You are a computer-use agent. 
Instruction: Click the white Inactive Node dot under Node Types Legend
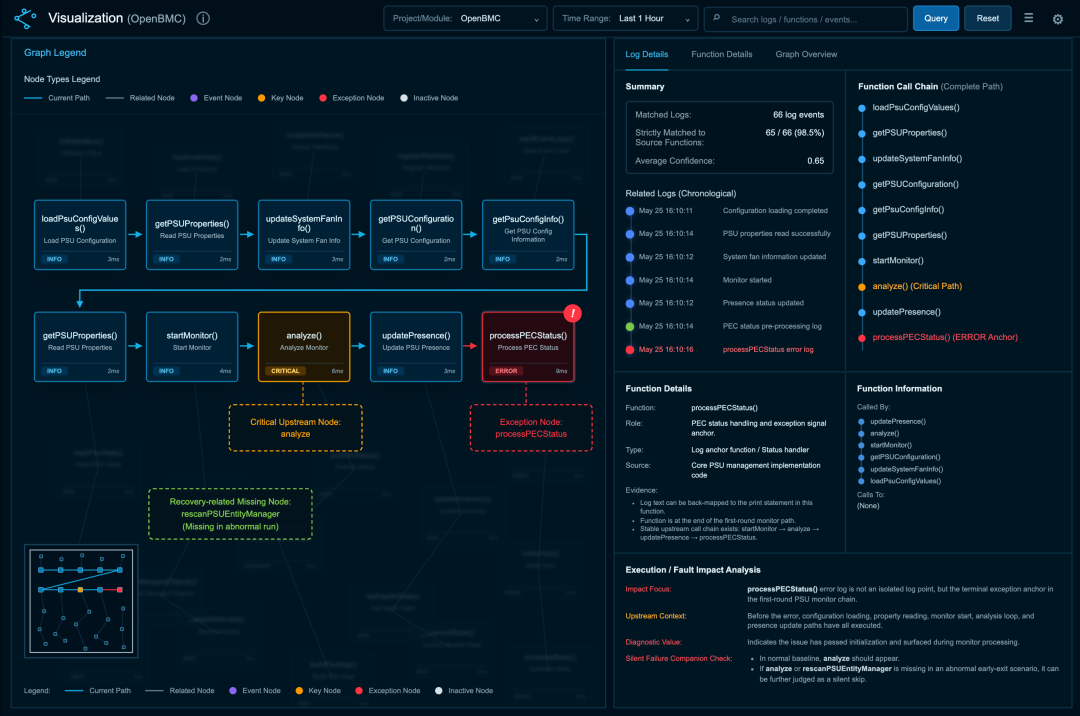point(404,98)
